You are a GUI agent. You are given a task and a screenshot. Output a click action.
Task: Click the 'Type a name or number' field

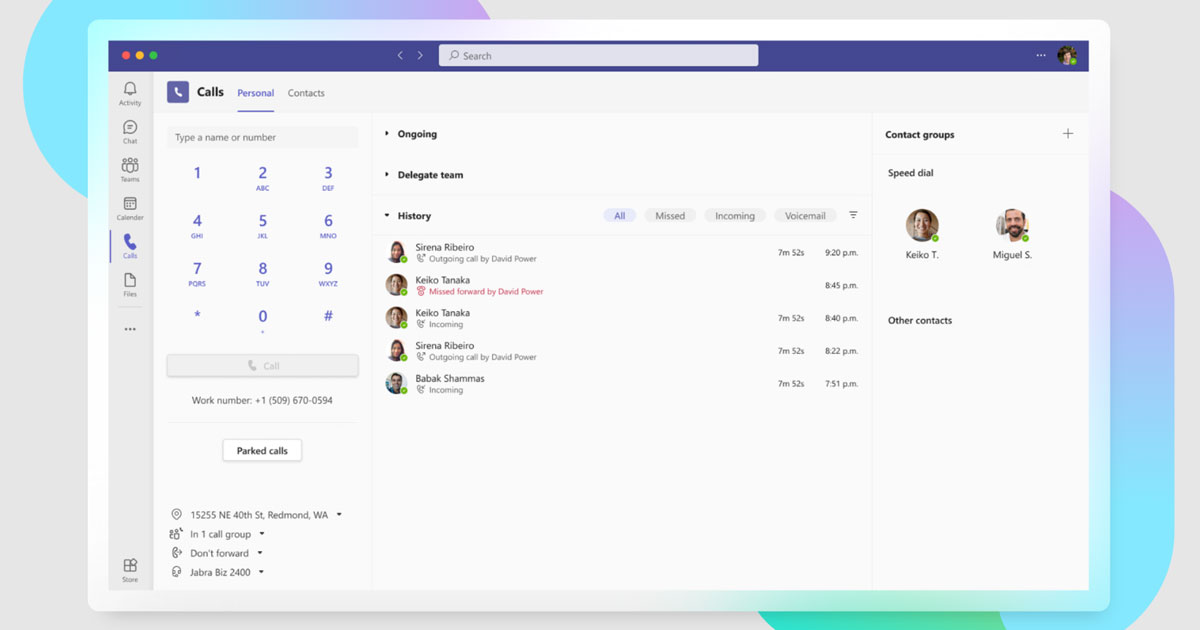click(x=262, y=137)
